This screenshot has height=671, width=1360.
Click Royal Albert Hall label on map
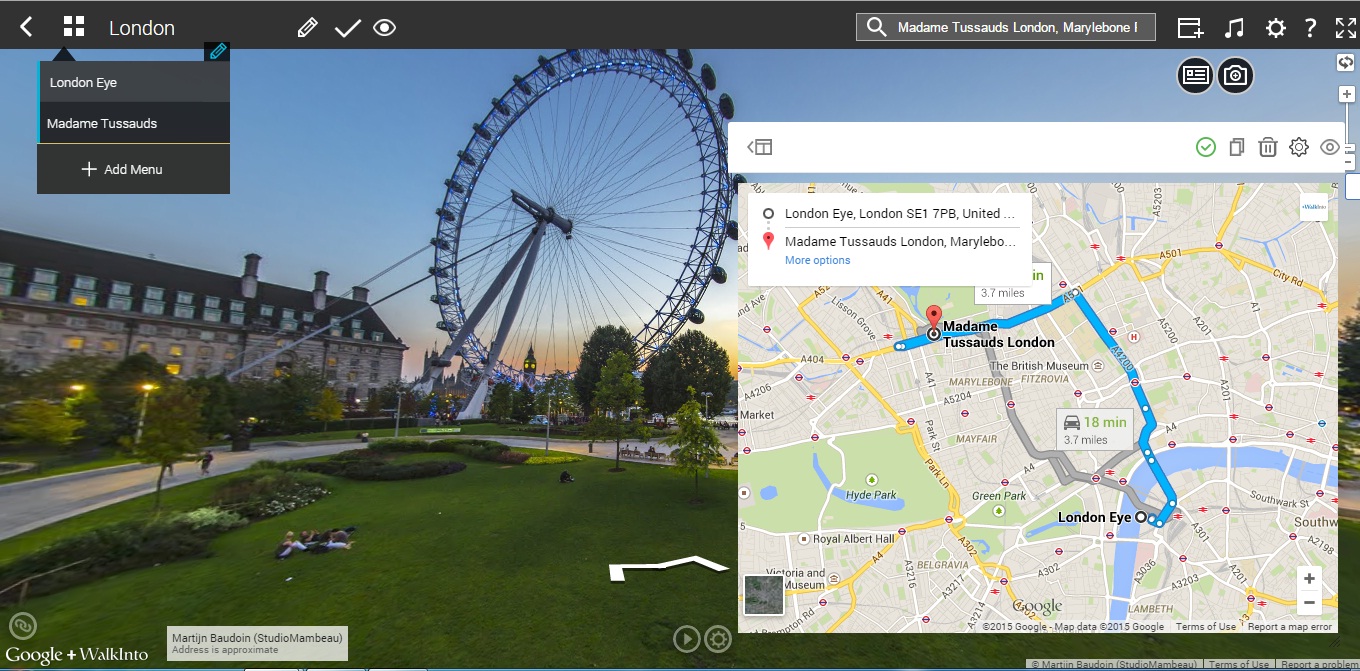(853, 539)
